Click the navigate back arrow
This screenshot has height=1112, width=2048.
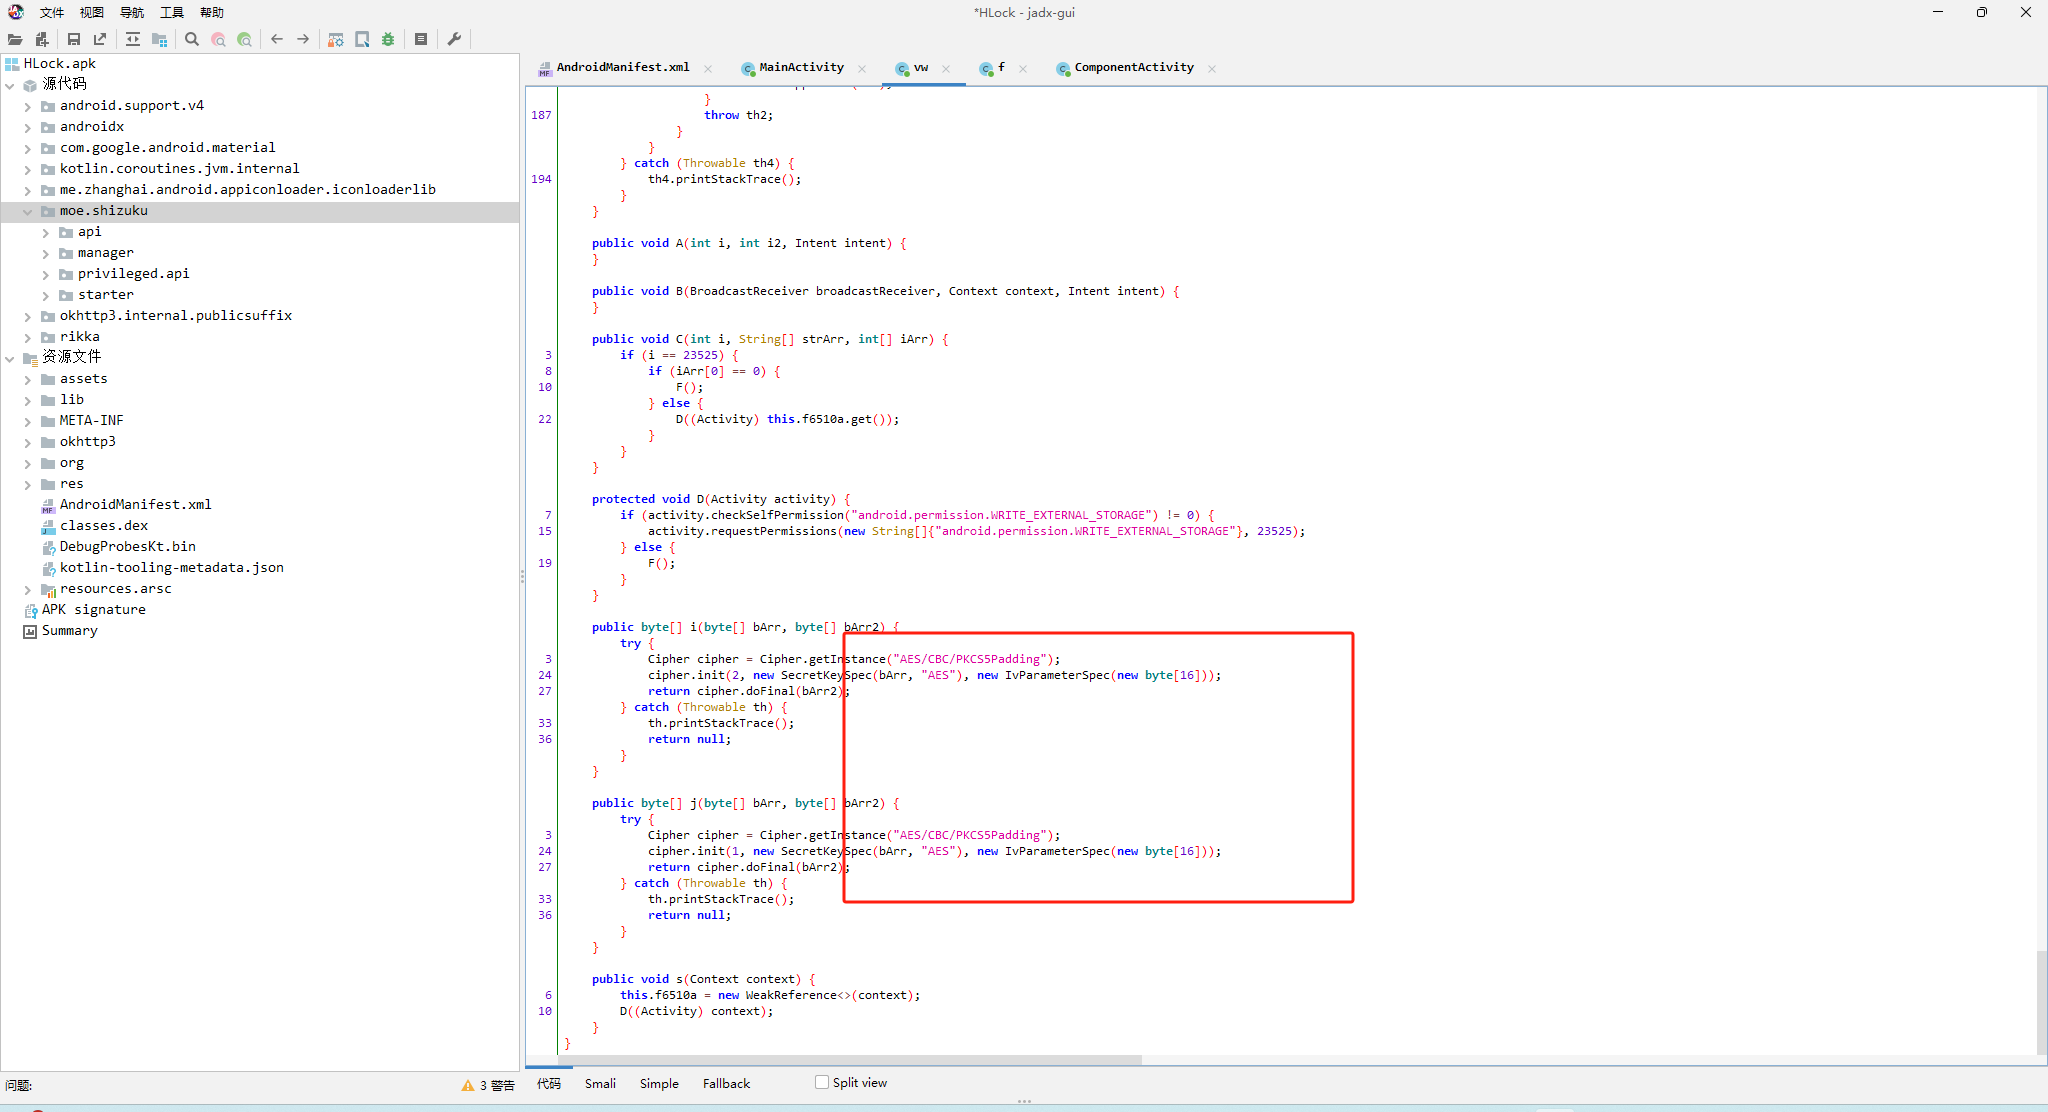[277, 39]
